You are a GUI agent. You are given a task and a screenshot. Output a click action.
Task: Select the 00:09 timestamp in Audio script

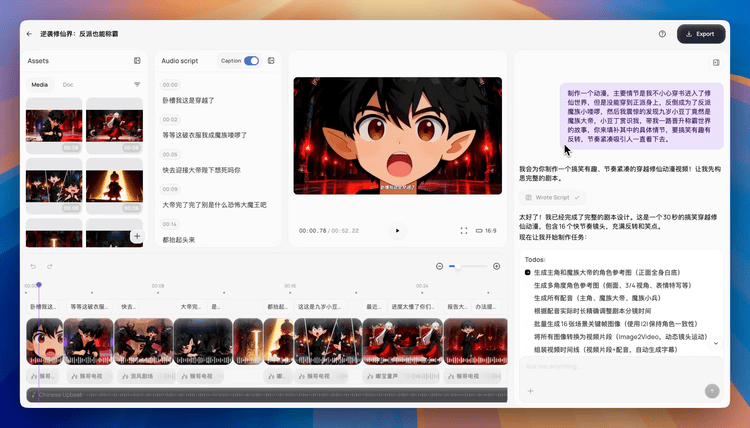point(170,189)
